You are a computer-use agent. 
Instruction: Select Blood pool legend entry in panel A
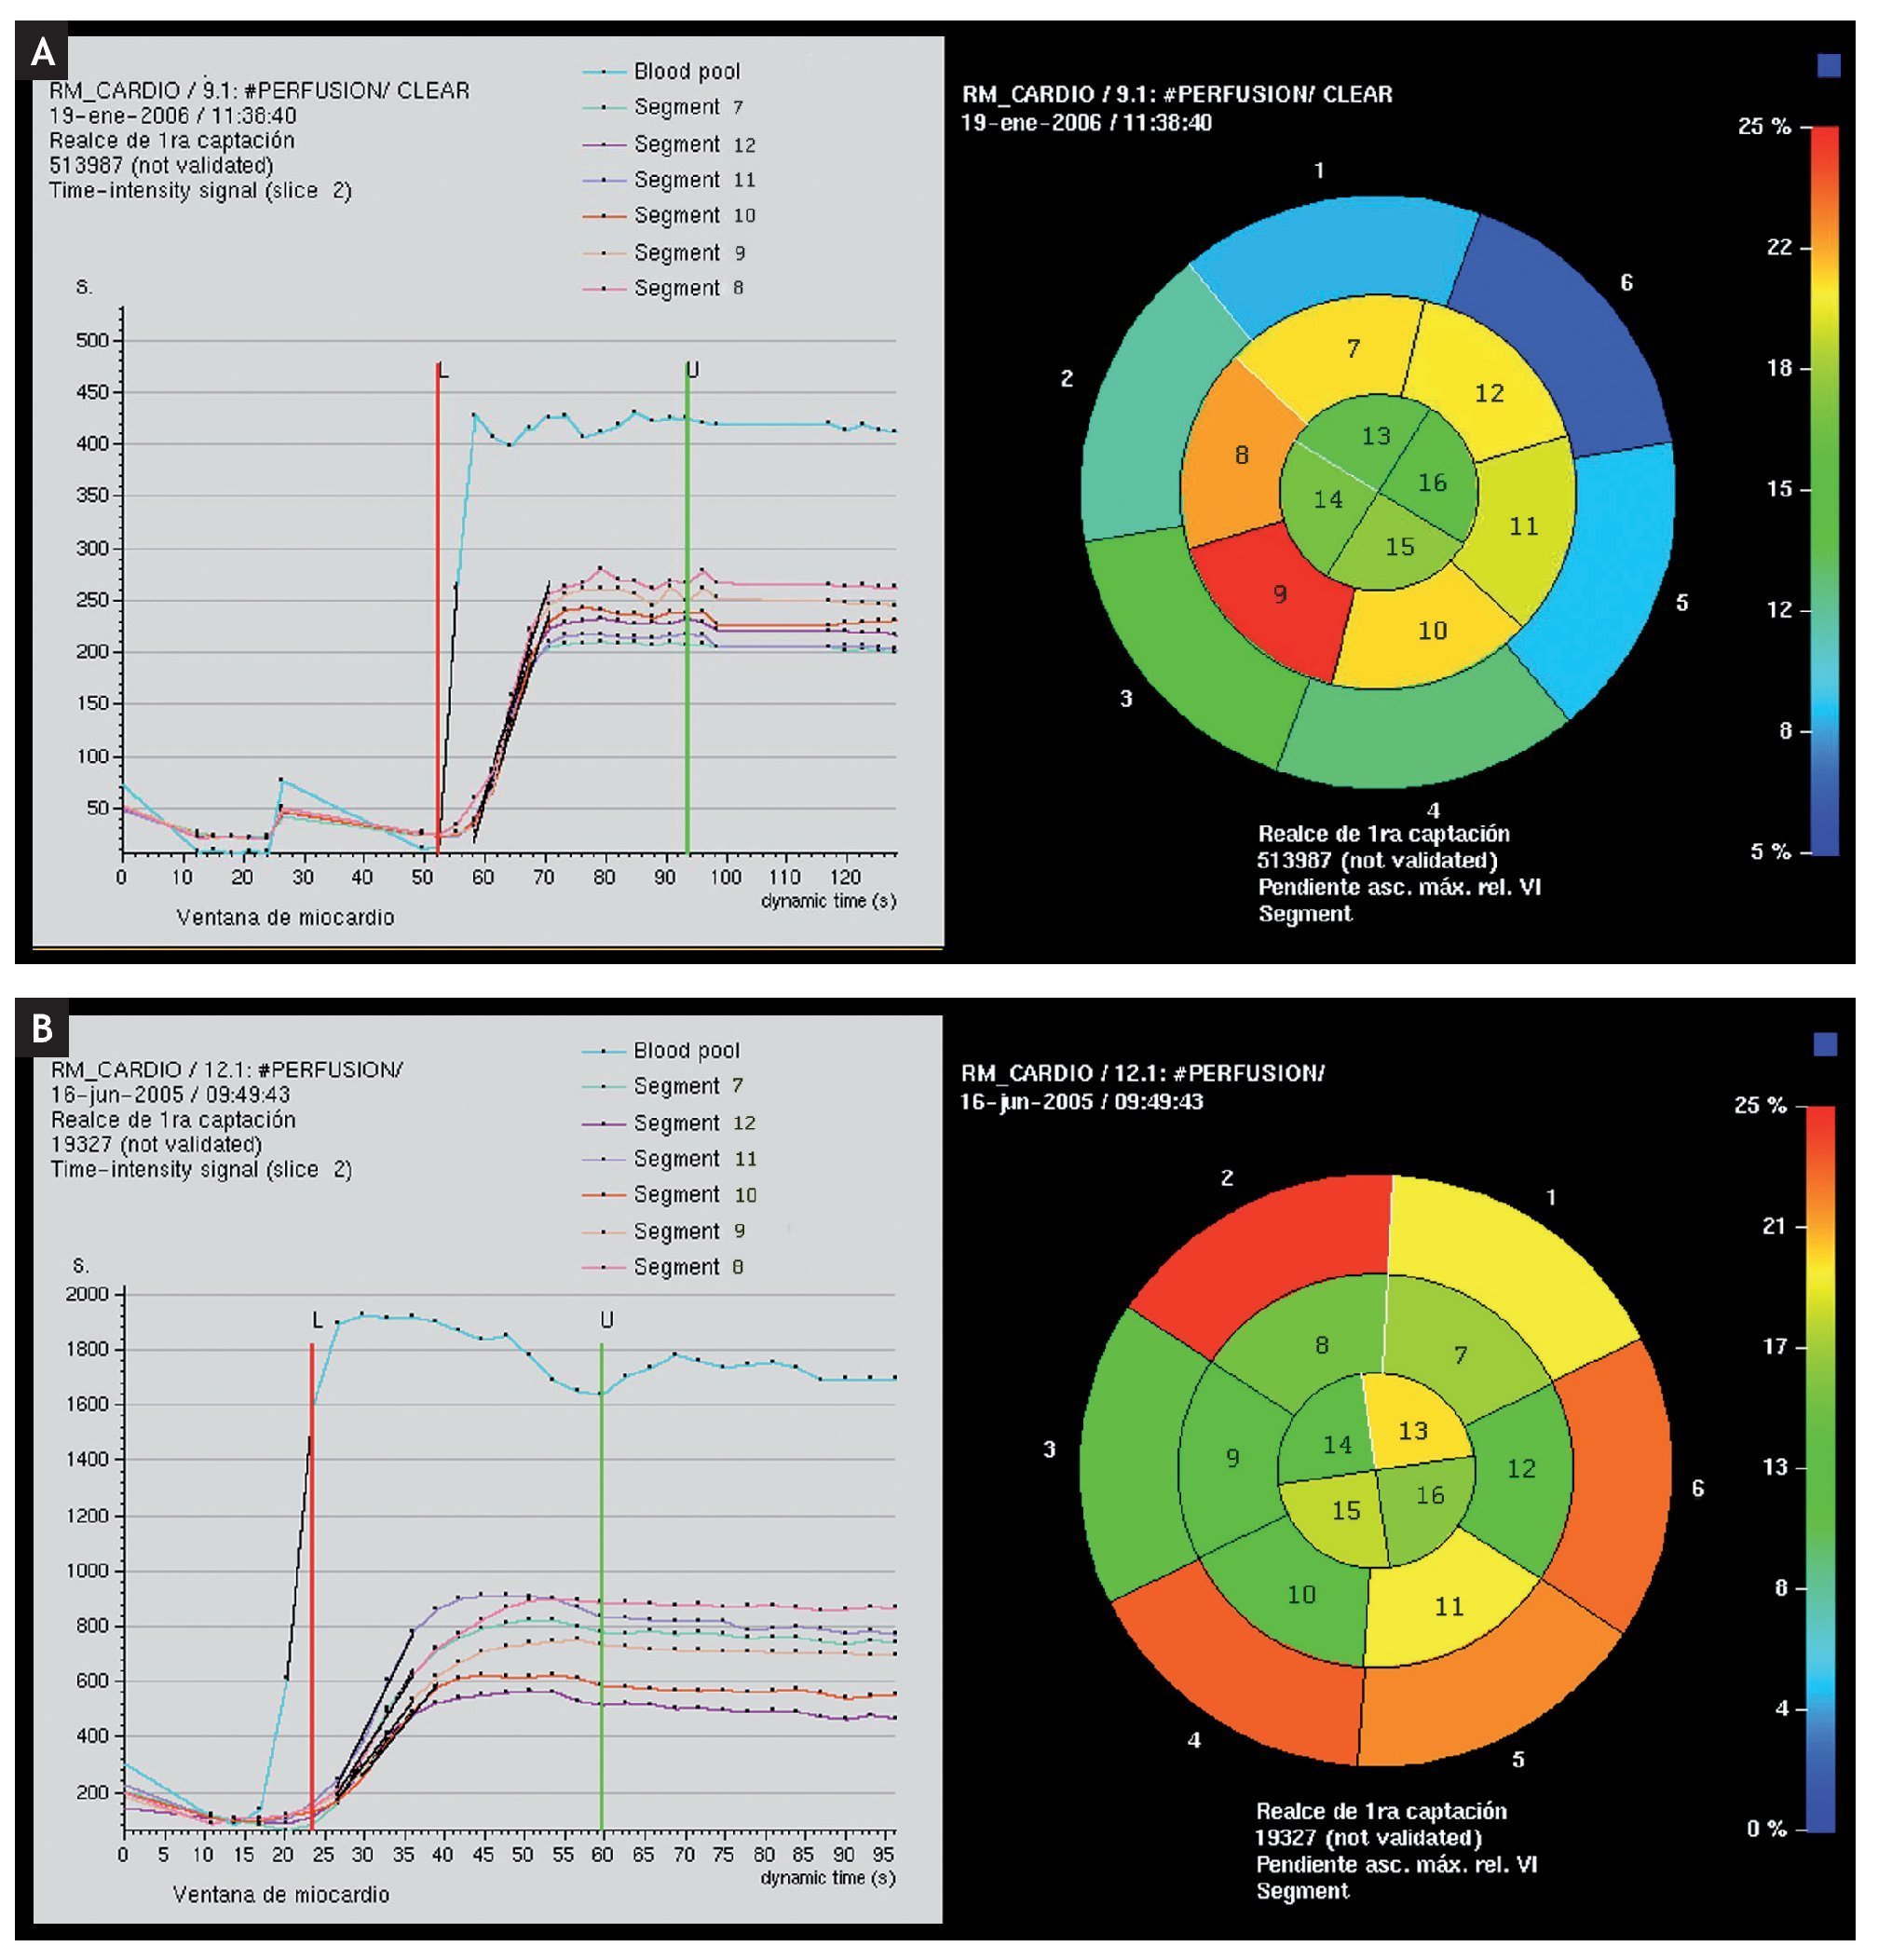[x=686, y=72]
